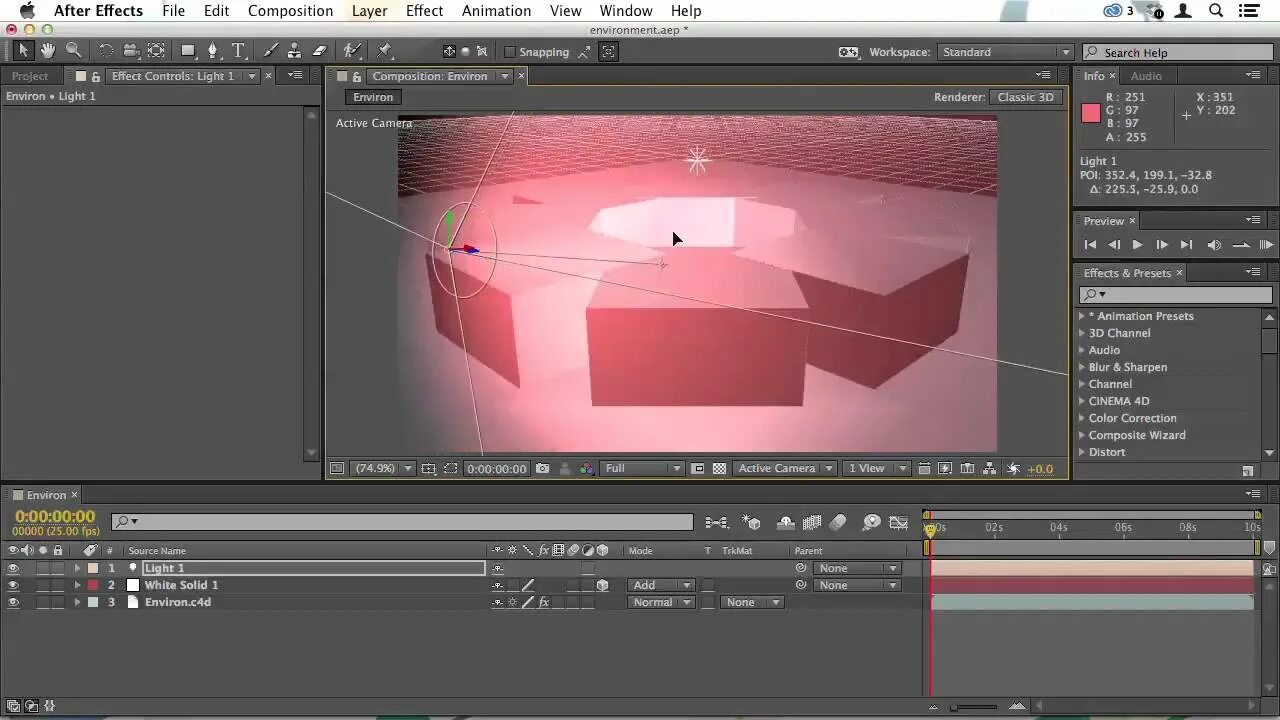Switch to the Audio tab
The height and width of the screenshot is (720, 1280).
coord(1146,76)
